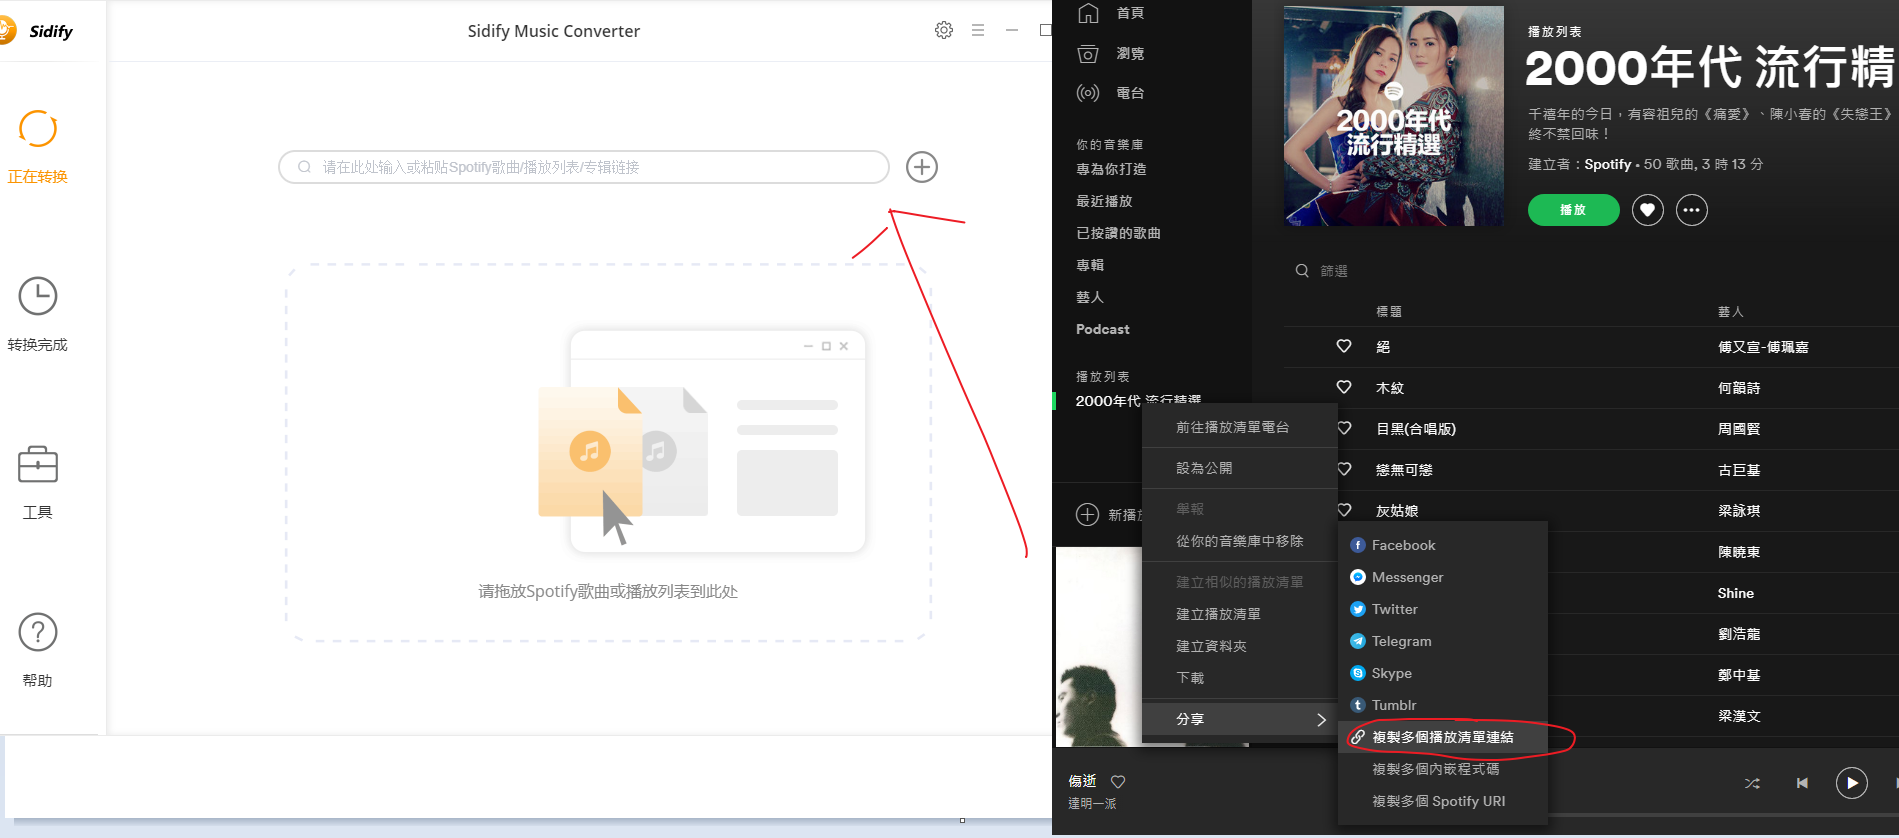Screen dimensions: 1899x838
Task: Click the 2000年代 流行精選 sidebar playlist
Action: [x=1138, y=400]
